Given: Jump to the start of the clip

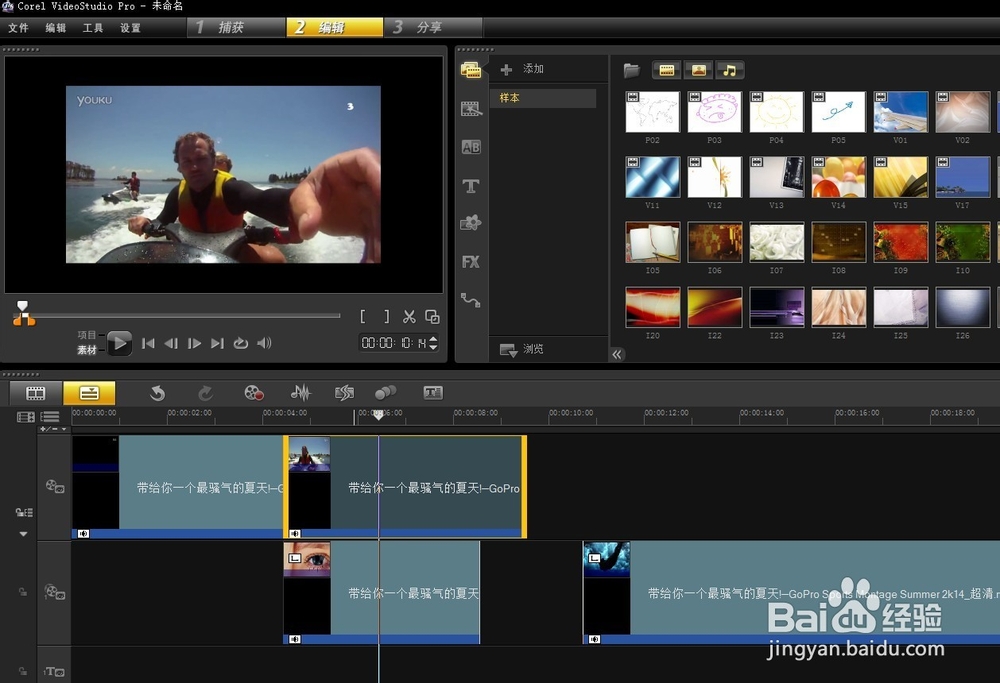Looking at the screenshot, I should pos(148,343).
